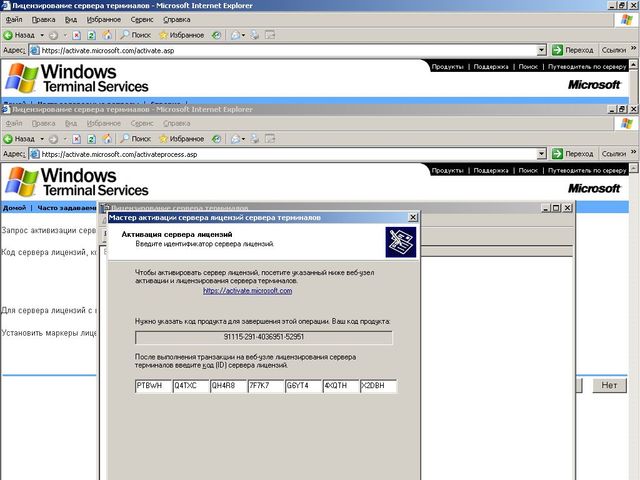The width and height of the screenshot is (640, 480).
Task: Expand address dropdown of activateprocess.asp bar
Action: click(x=542, y=154)
